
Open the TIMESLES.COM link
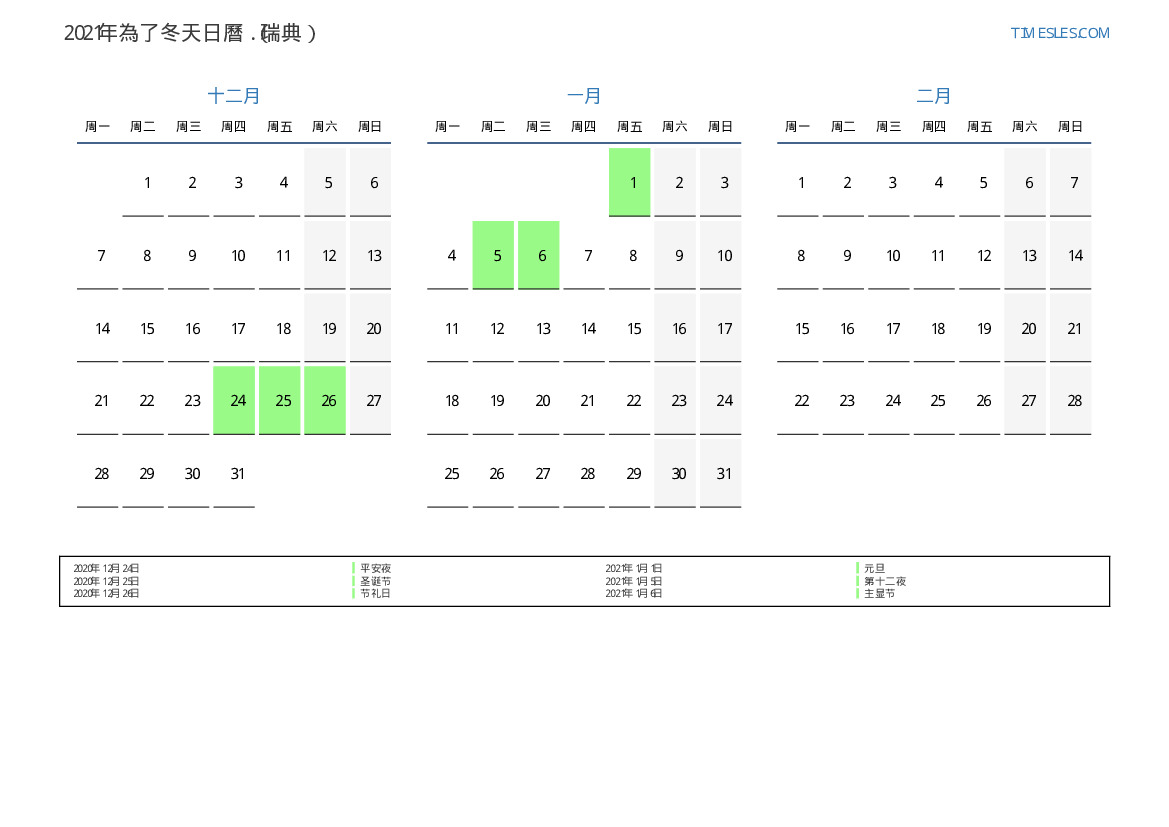click(1059, 33)
